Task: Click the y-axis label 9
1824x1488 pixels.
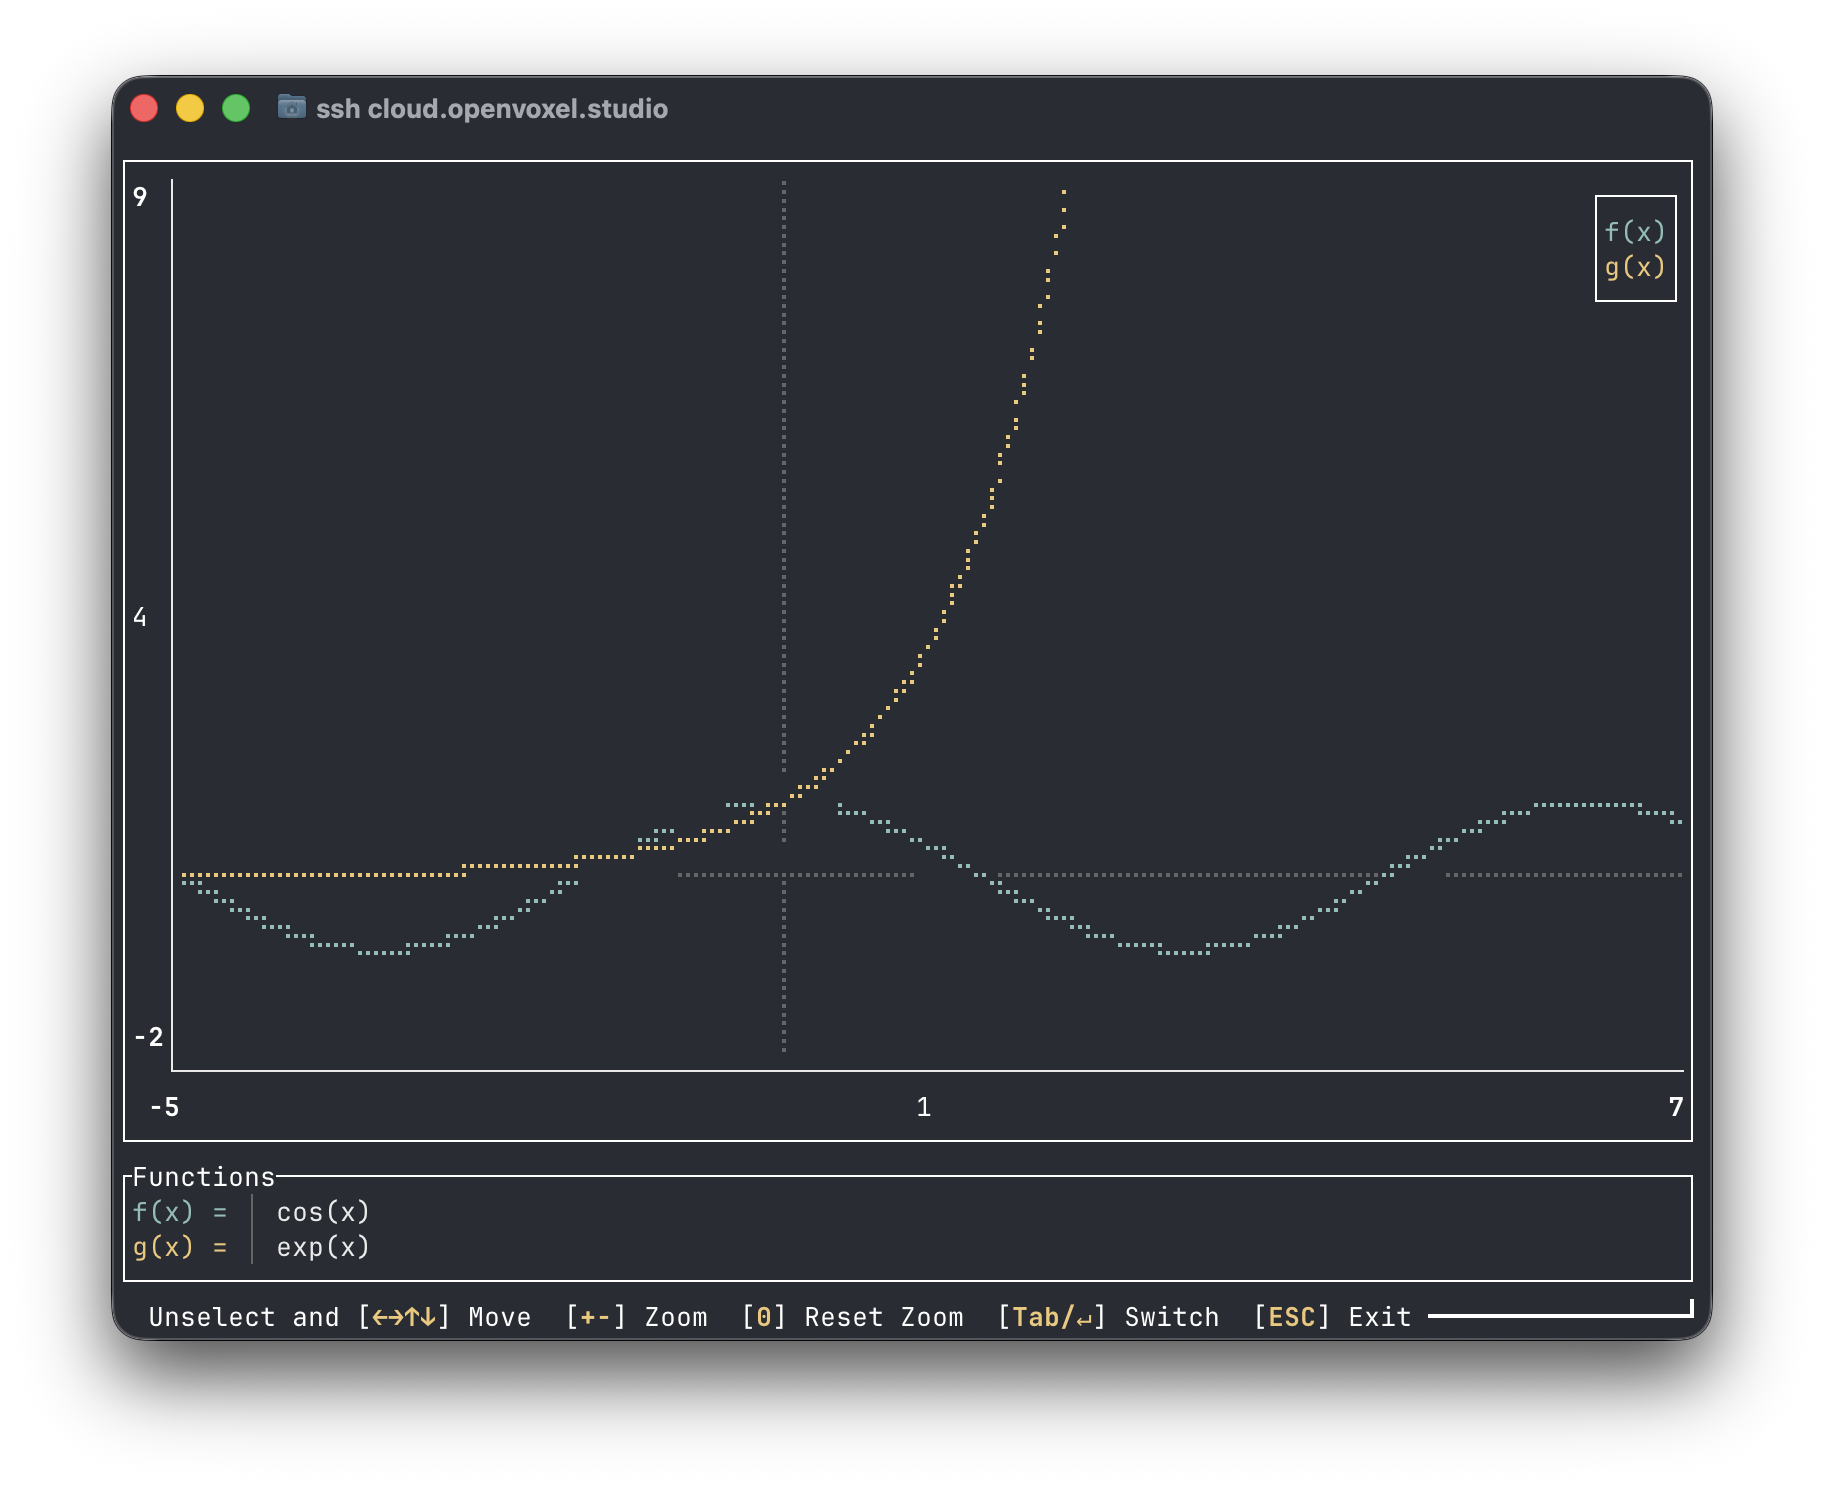Action: (x=140, y=197)
